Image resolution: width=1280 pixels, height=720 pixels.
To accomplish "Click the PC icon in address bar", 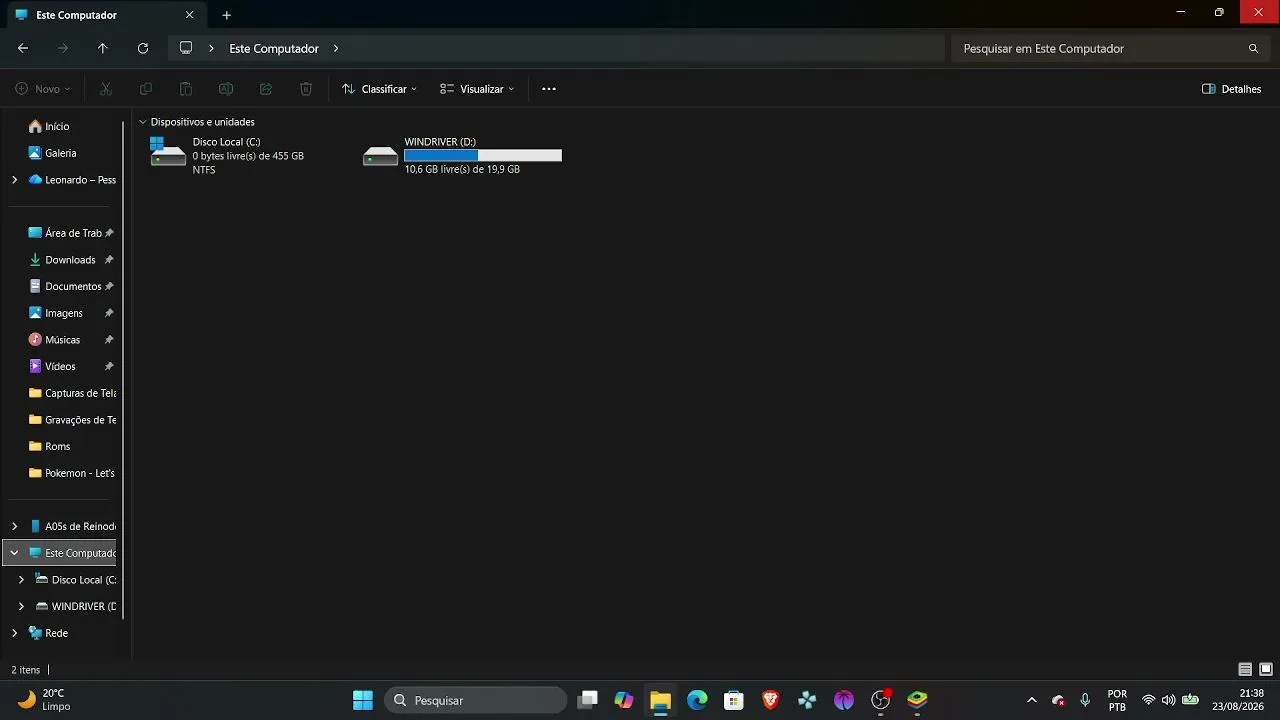I will tap(186, 48).
